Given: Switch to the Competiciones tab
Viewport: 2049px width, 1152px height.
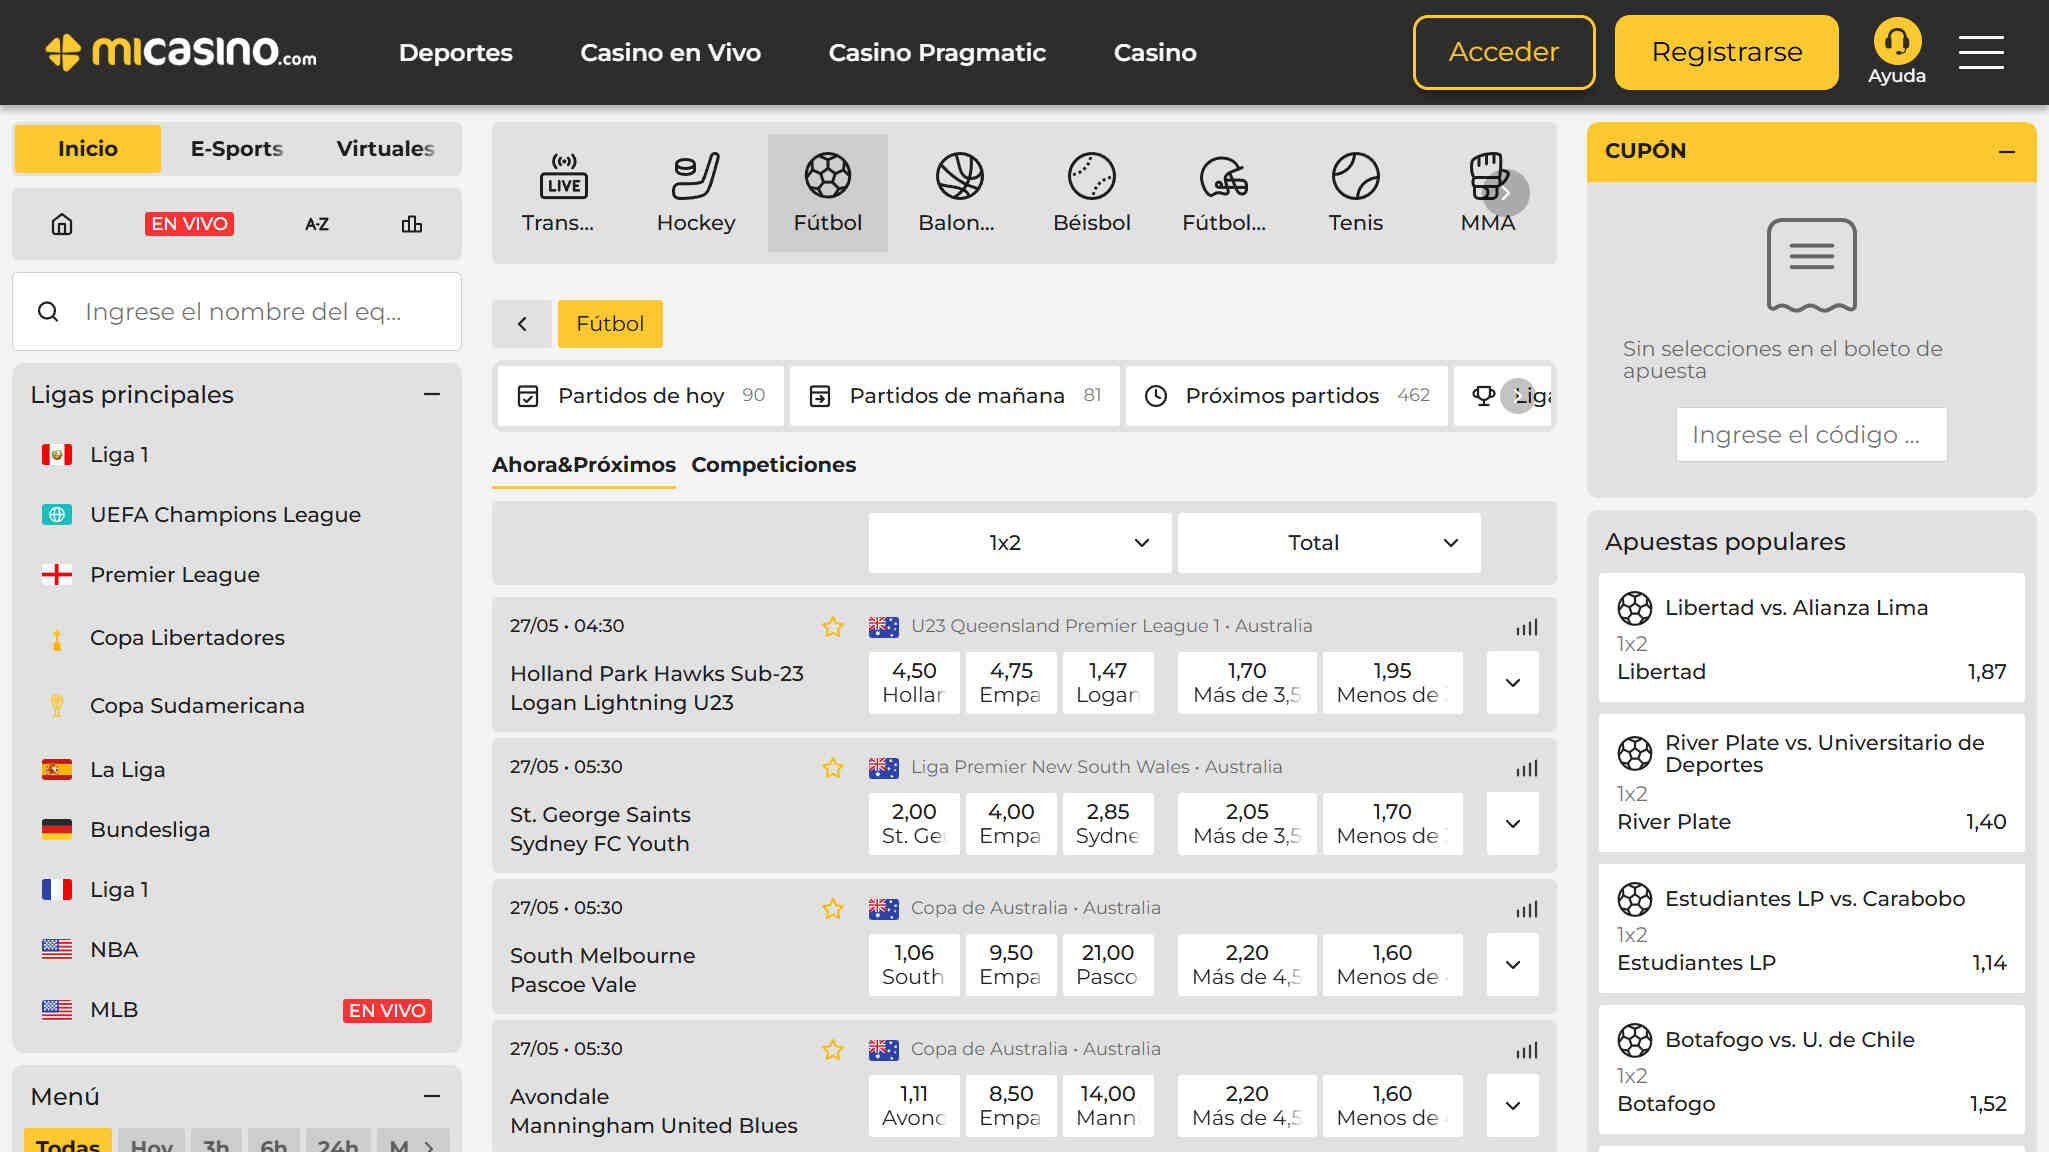Looking at the screenshot, I should [x=773, y=465].
